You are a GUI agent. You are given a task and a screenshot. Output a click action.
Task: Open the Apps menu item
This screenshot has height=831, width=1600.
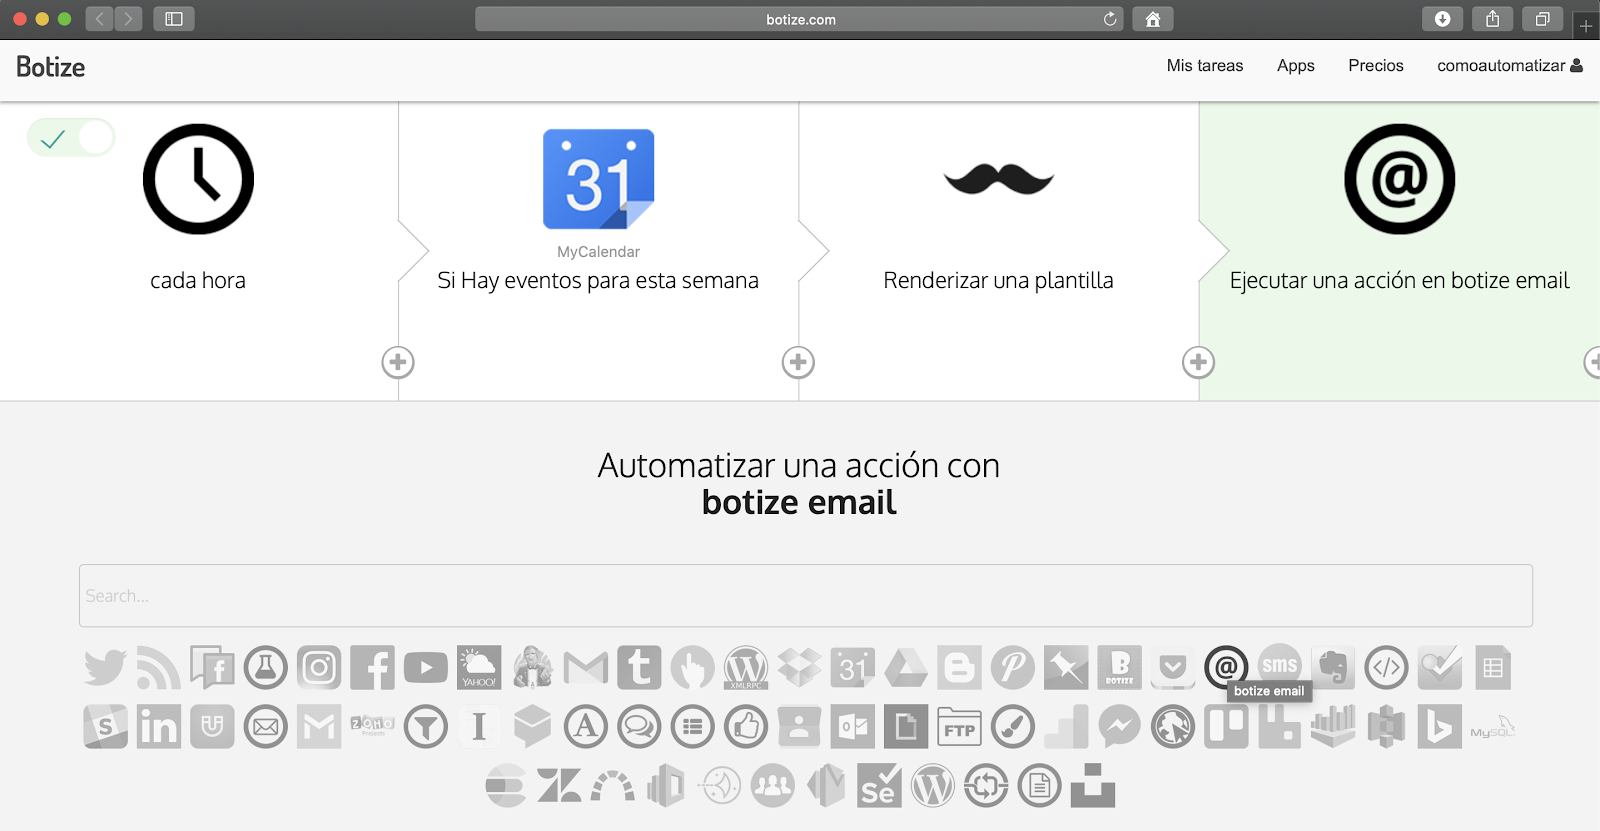click(x=1296, y=66)
